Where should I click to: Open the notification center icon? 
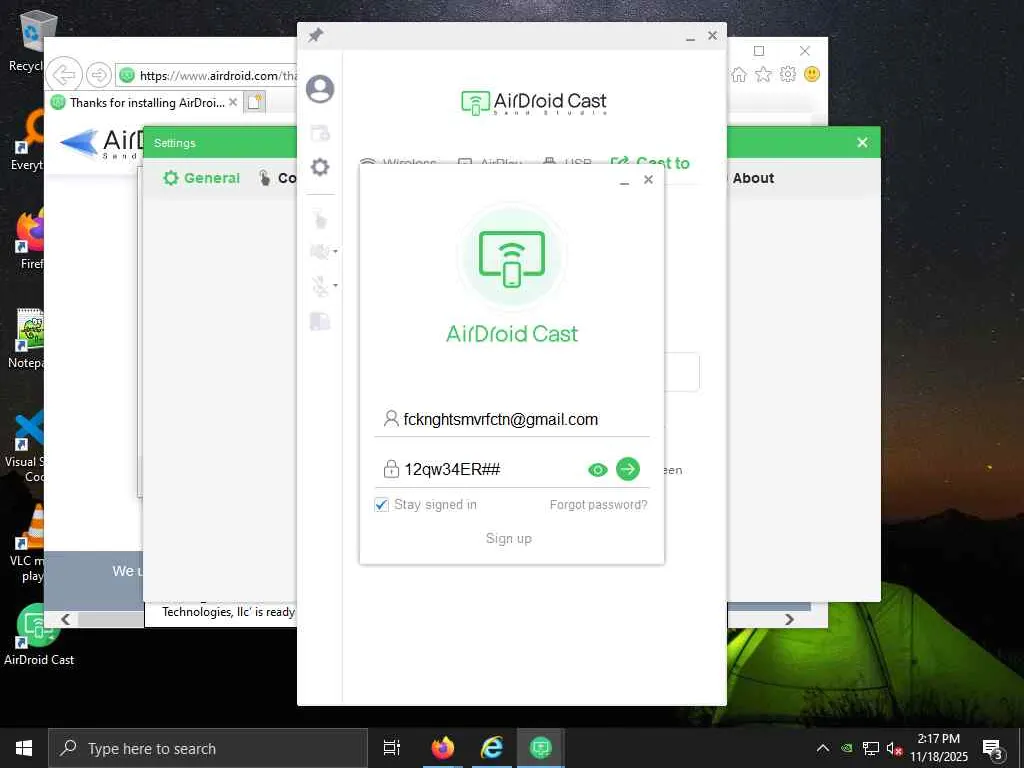[x=993, y=749]
